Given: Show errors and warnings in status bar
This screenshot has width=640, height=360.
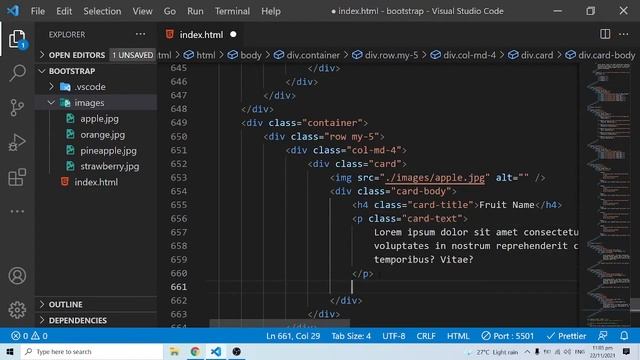Looking at the screenshot, I should (29, 336).
